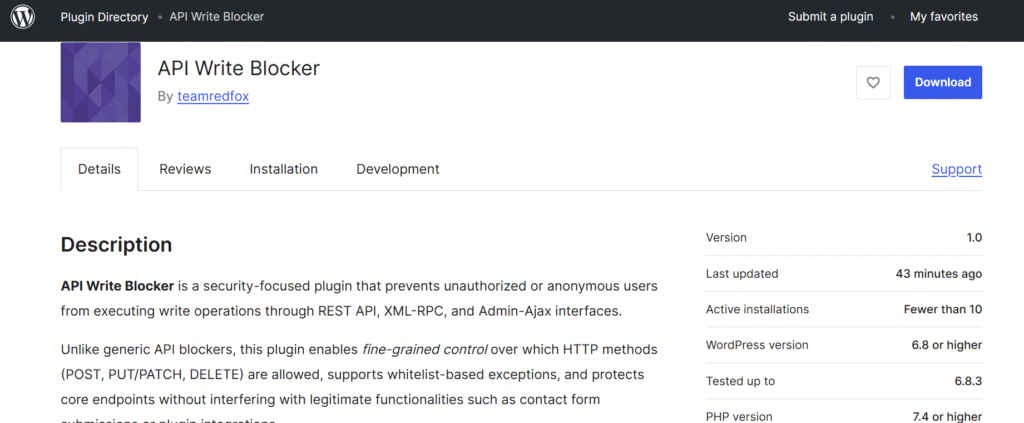Image resolution: width=1024 pixels, height=423 pixels.
Task: Click '7.4 or higher' value
Action: pos(947,416)
